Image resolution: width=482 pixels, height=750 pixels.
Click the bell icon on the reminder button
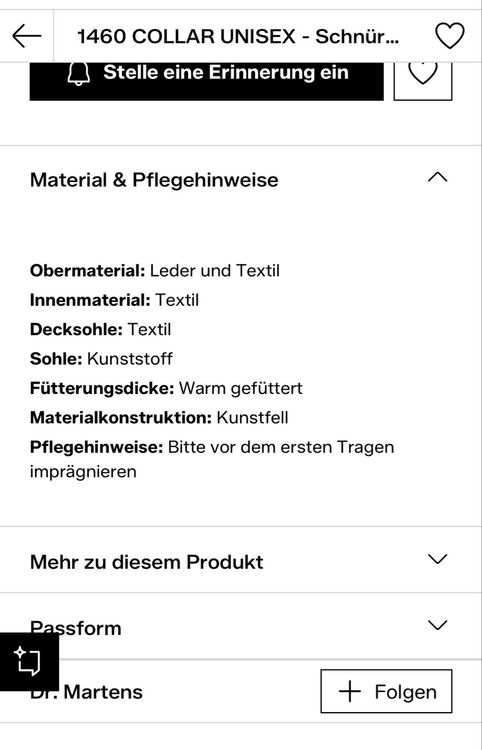(78, 74)
